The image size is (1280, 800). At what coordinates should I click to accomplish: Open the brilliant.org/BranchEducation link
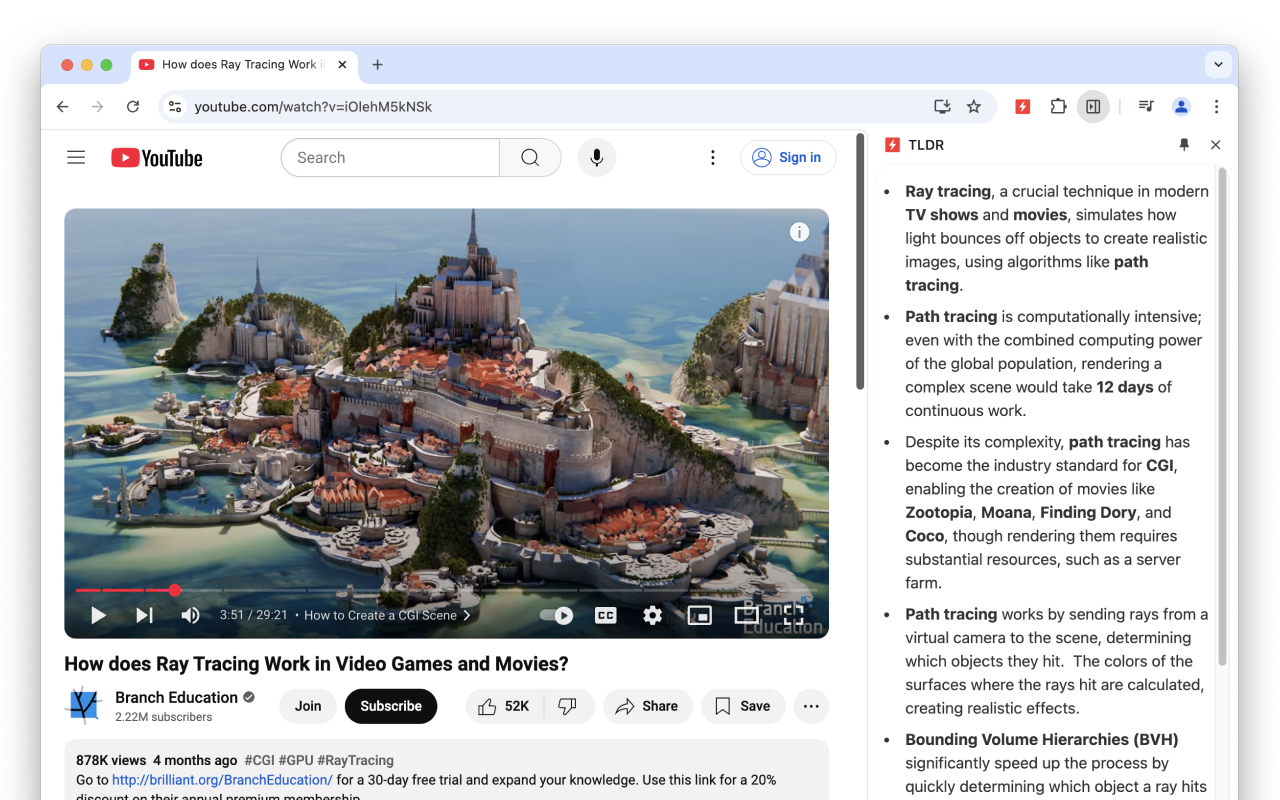[x=221, y=779]
